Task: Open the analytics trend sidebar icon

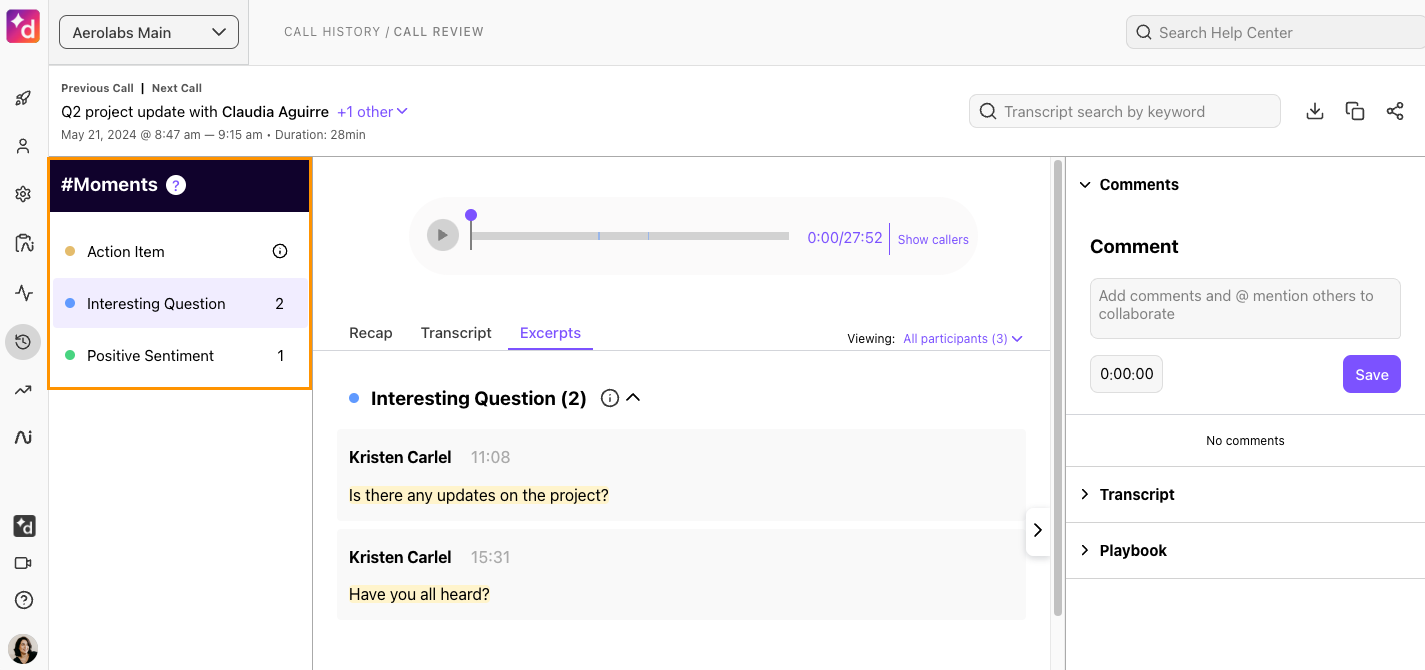Action: 23,390
